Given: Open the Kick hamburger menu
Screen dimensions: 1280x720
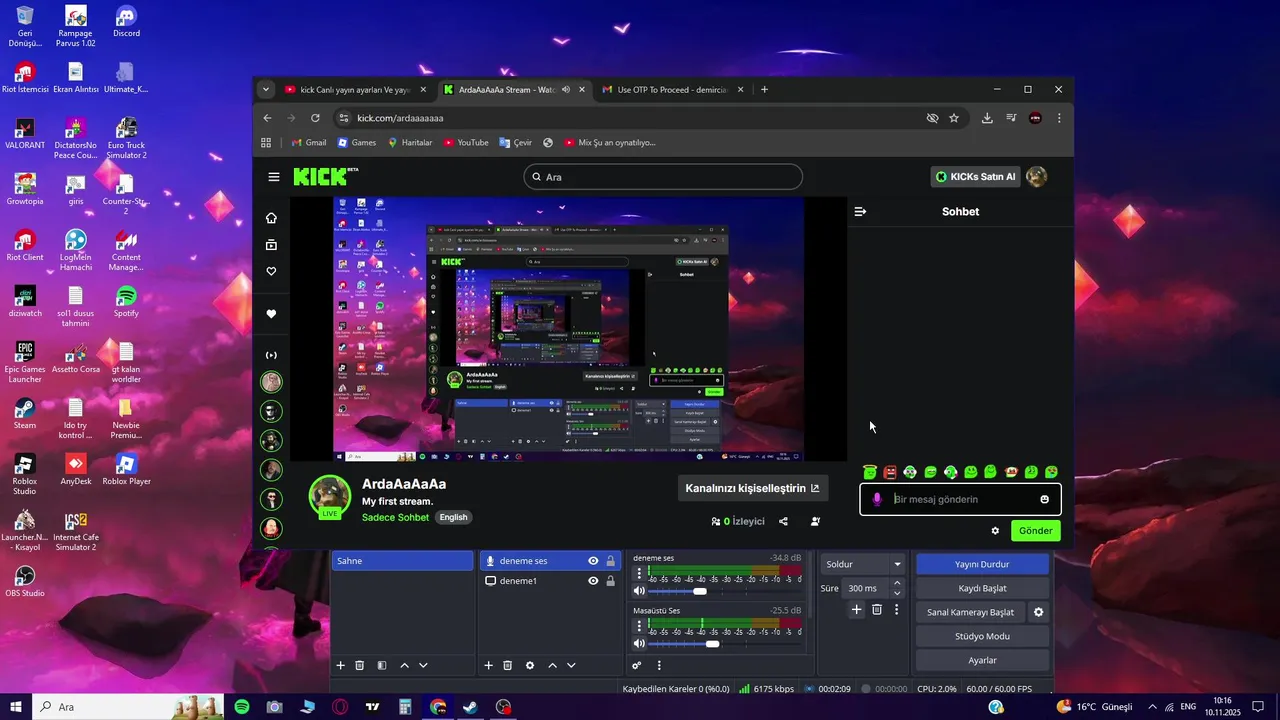Looking at the screenshot, I should (x=274, y=177).
